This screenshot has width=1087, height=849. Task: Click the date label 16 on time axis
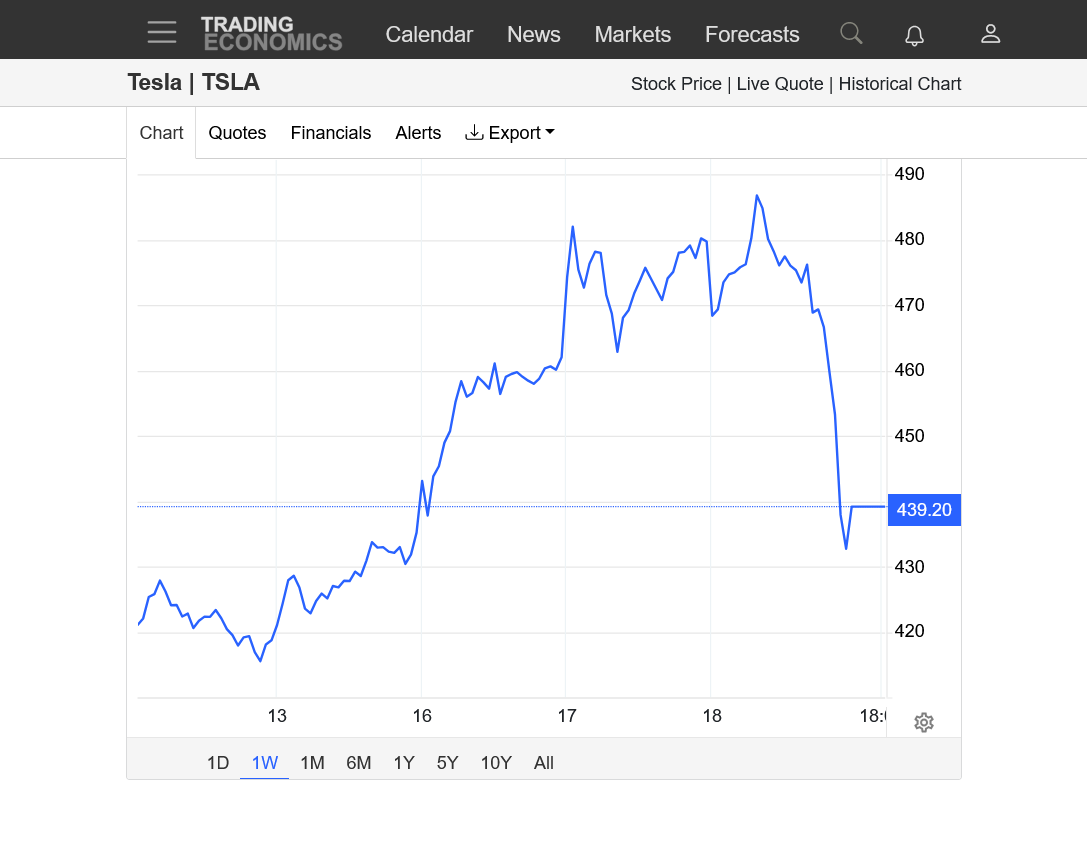click(422, 716)
